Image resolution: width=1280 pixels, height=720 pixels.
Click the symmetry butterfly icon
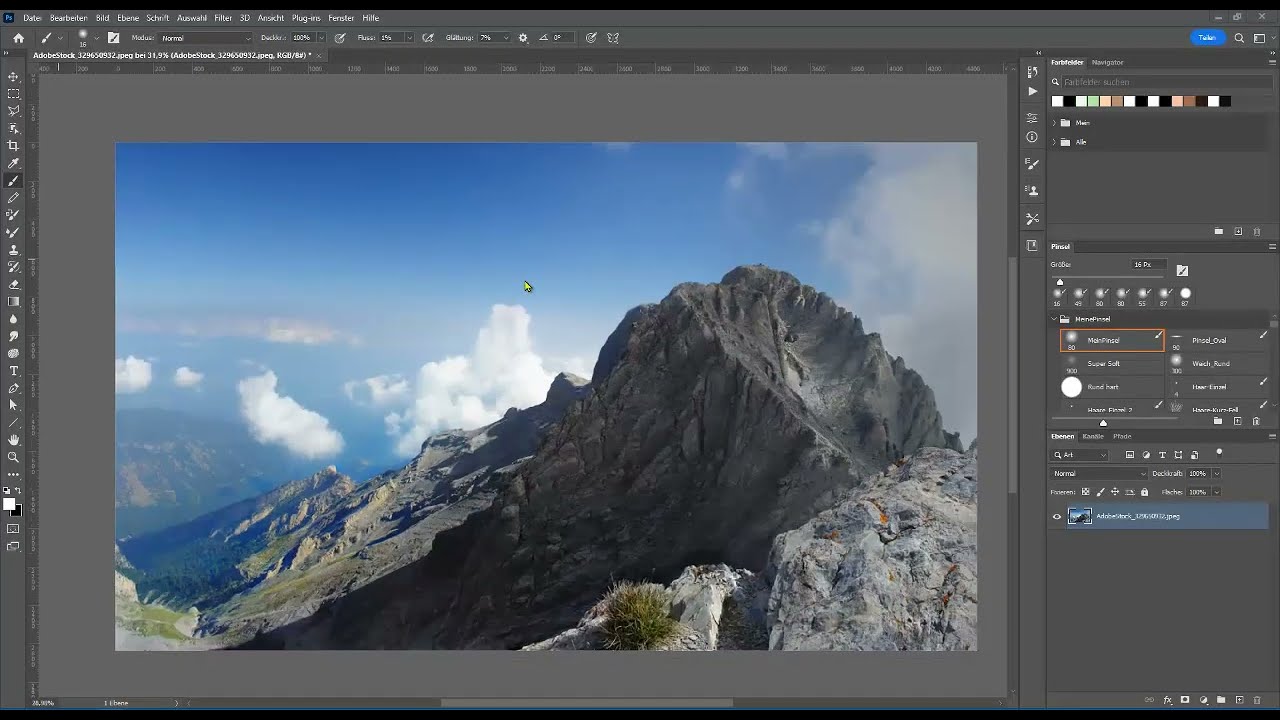pyautogui.click(x=613, y=38)
